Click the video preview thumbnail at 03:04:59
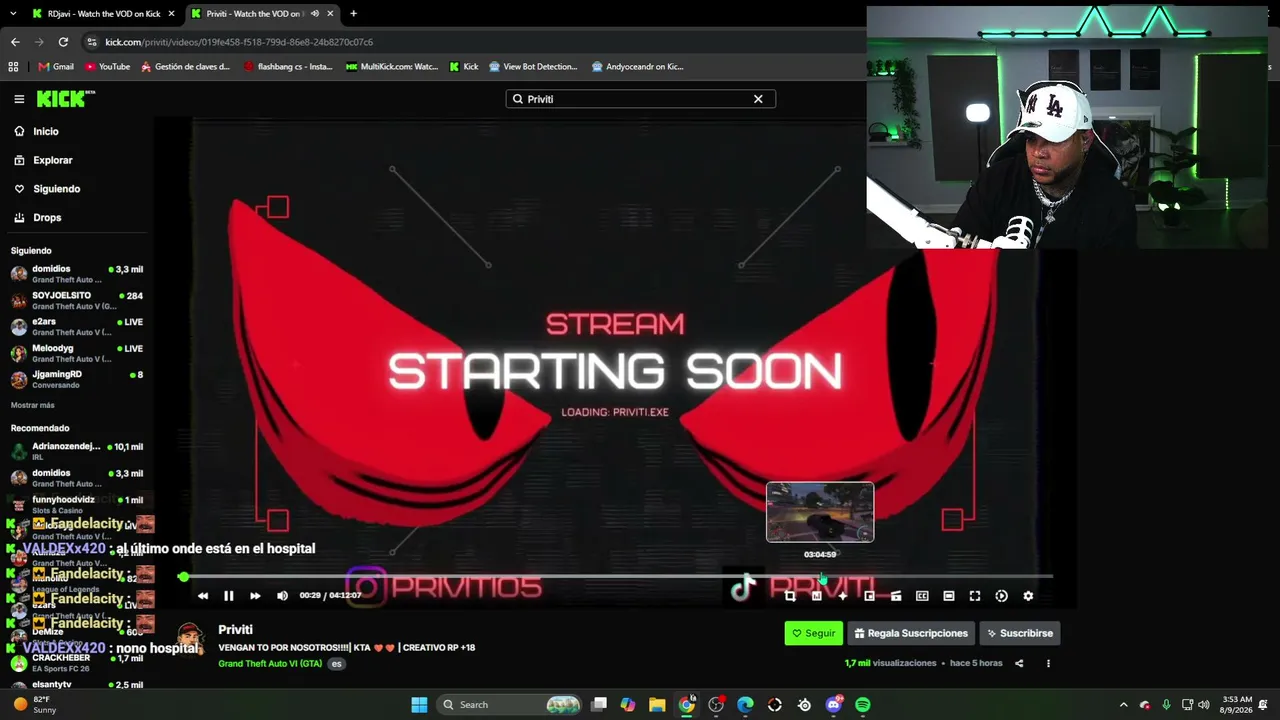The height and width of the screenshot is (720, 1280). point(820,512)
